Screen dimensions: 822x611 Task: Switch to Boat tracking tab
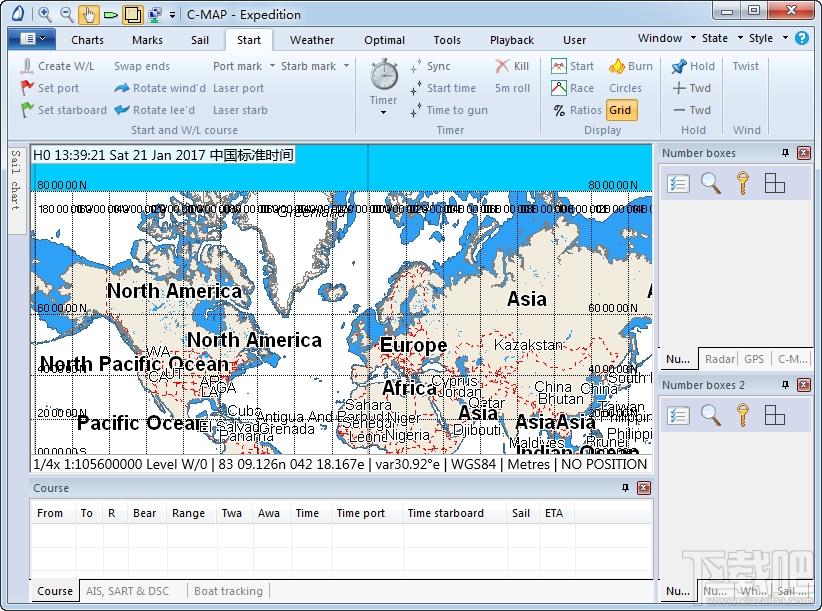coord(228,591)
